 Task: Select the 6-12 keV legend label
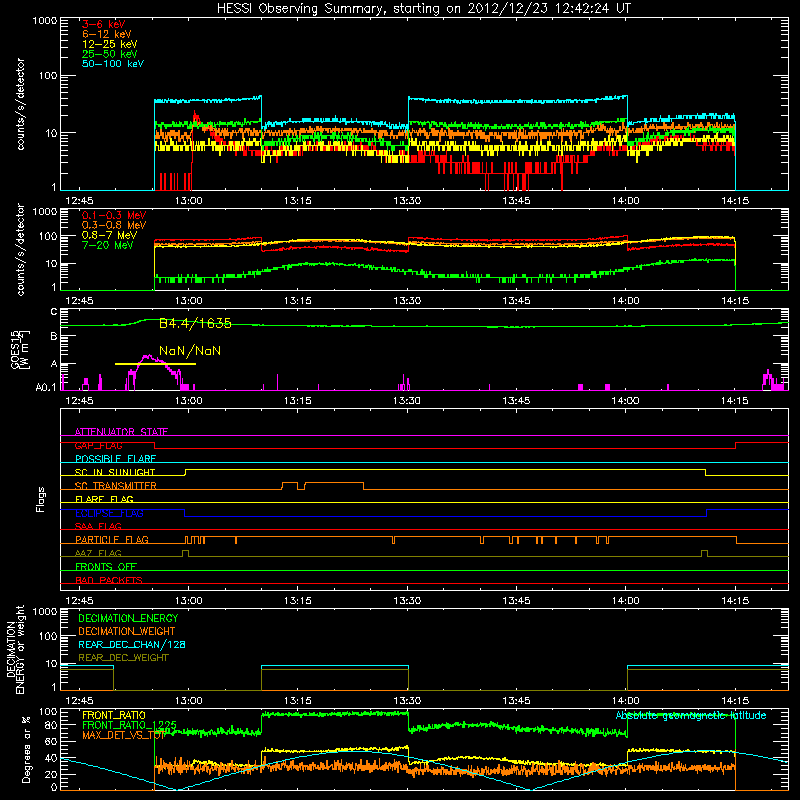click(x=107, y=34)
